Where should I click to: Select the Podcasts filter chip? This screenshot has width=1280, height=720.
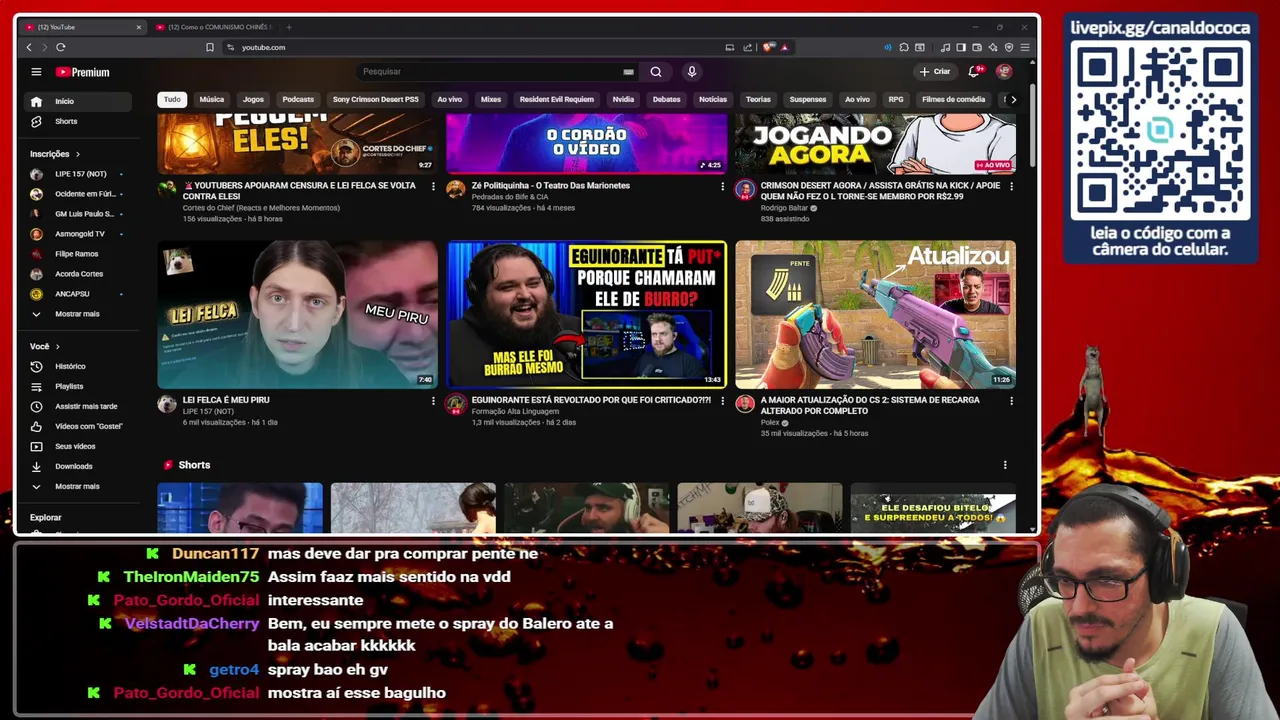click(x=298, y=99)
